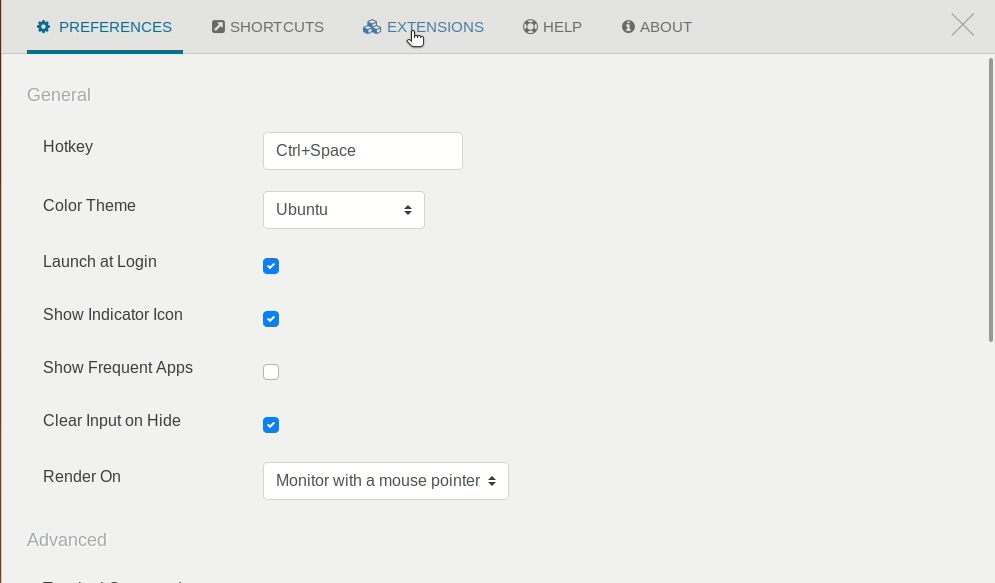Click the vertical scrollbar thumb

(991, 200)
